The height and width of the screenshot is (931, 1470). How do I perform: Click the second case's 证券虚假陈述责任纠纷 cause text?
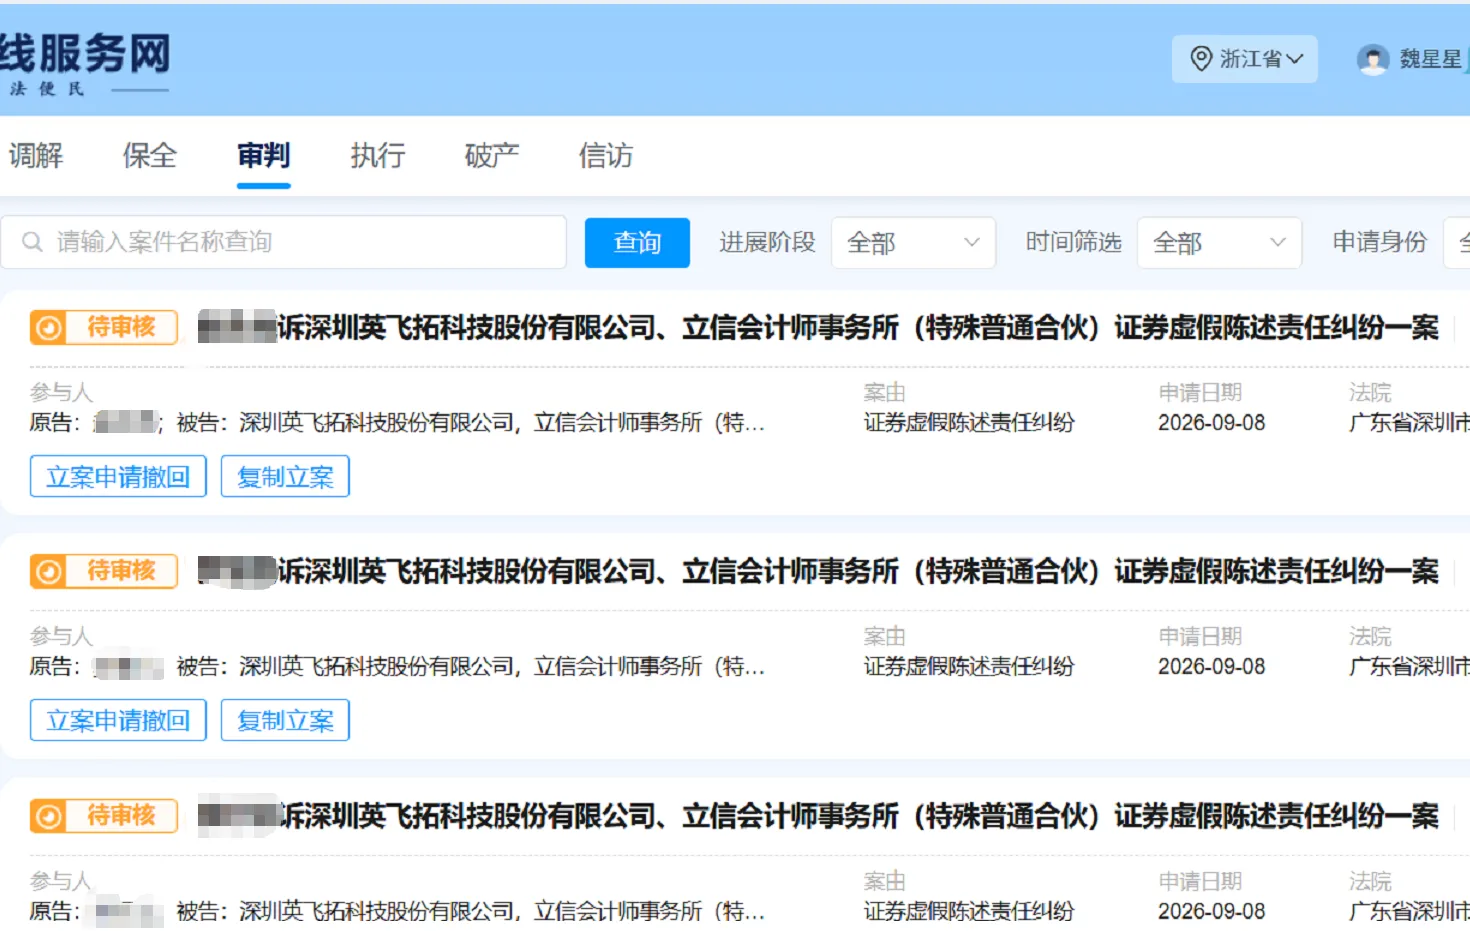pos(969,667)
